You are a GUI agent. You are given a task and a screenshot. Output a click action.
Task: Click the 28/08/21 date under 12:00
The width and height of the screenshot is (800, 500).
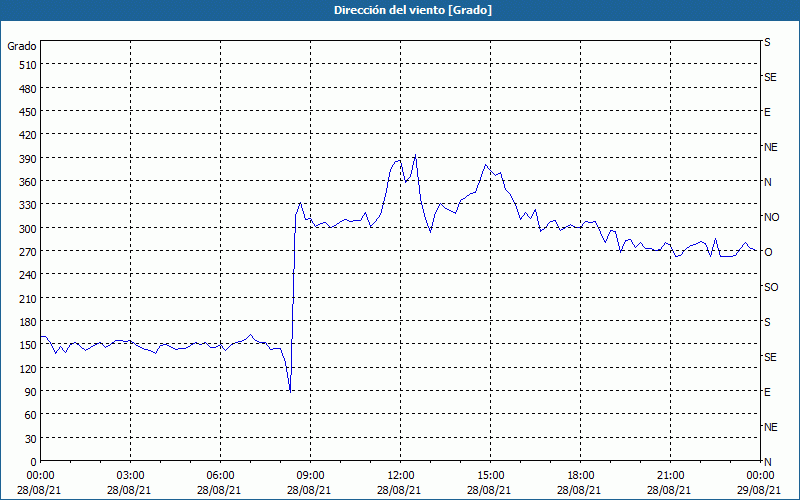coord(399,490)
